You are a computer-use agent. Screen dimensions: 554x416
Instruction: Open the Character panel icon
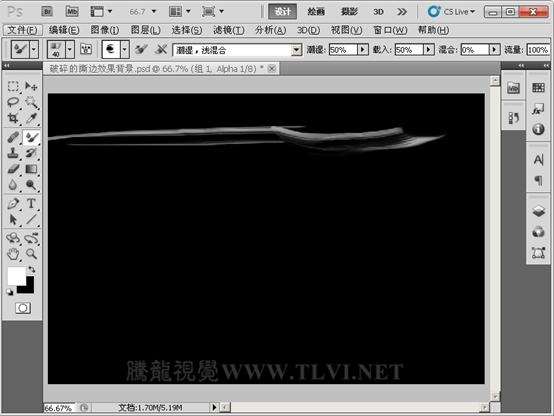tap(538, 160)
